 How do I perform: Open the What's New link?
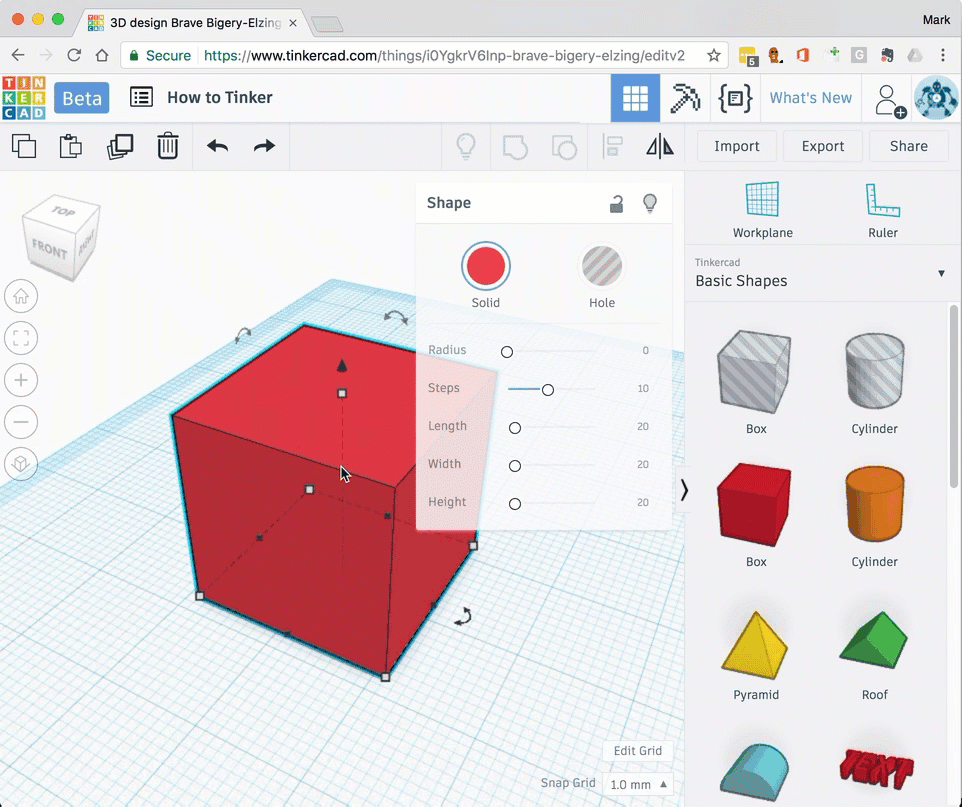coord(810,98)
